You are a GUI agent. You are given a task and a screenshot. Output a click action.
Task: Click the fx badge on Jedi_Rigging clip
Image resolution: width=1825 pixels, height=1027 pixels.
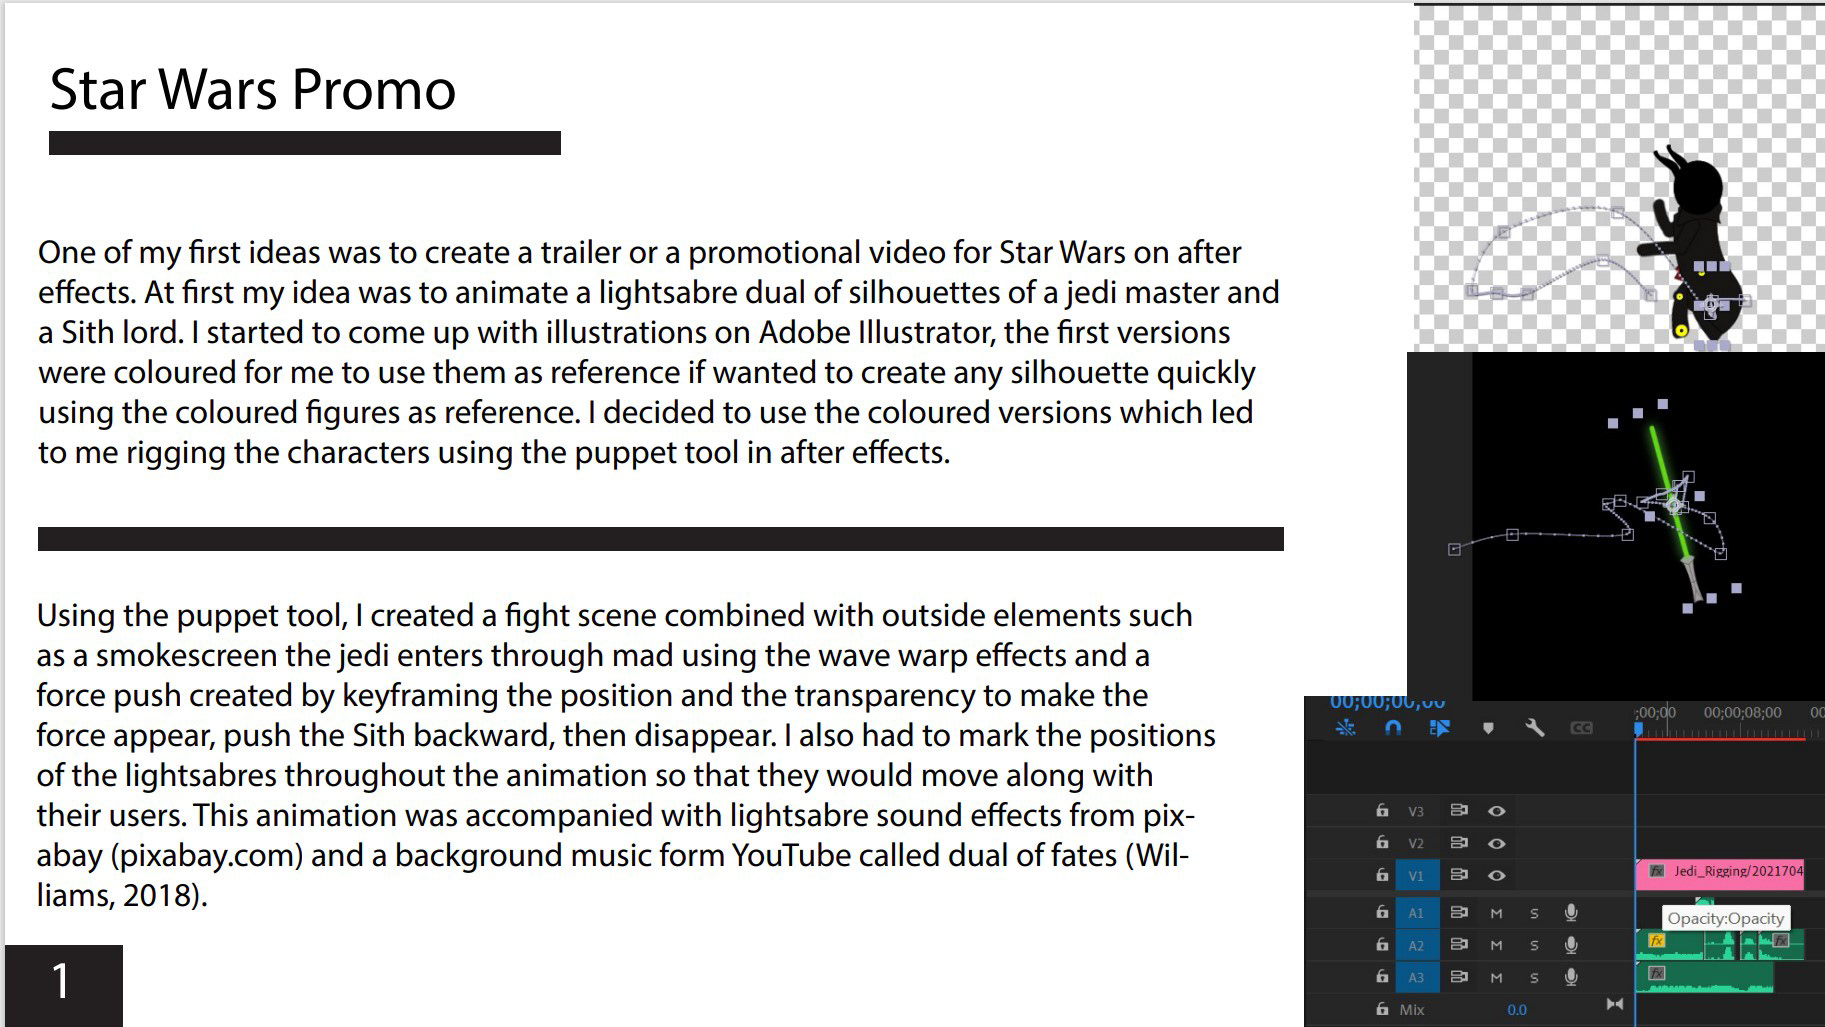1657,871
